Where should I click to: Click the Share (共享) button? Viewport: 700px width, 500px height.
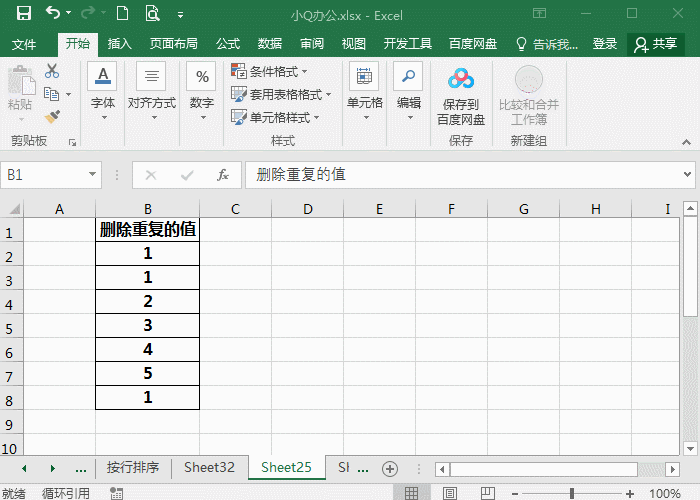pyautogui.click(x=655, y=44)
